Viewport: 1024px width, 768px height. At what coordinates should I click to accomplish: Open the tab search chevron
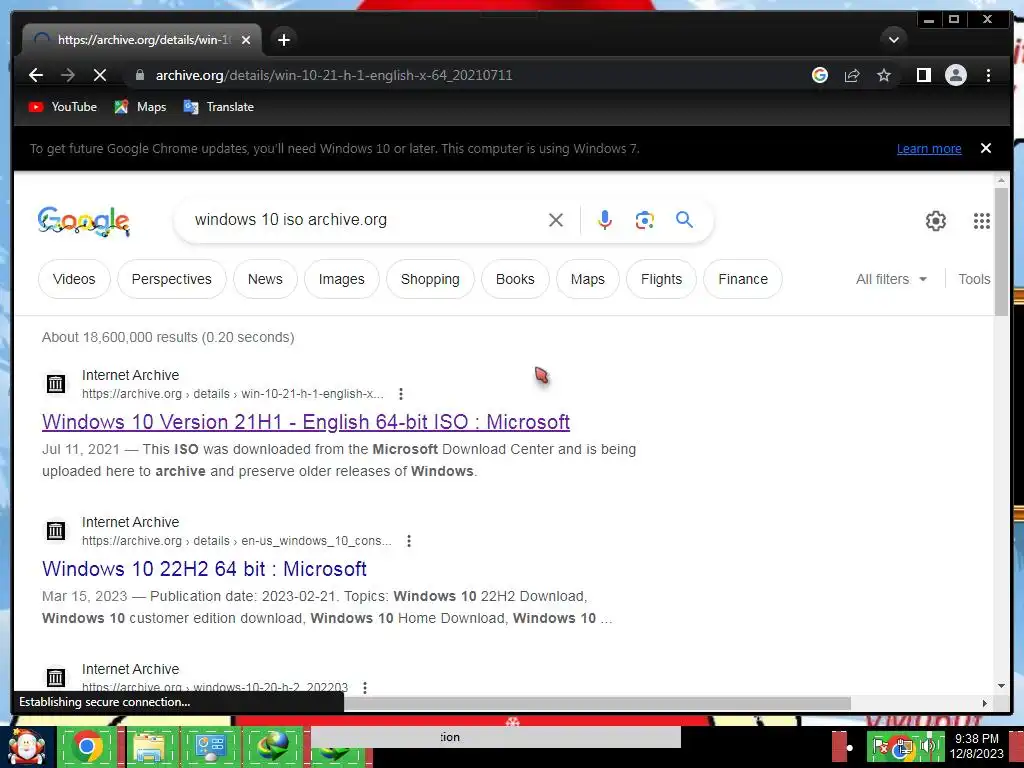(893, 40)
